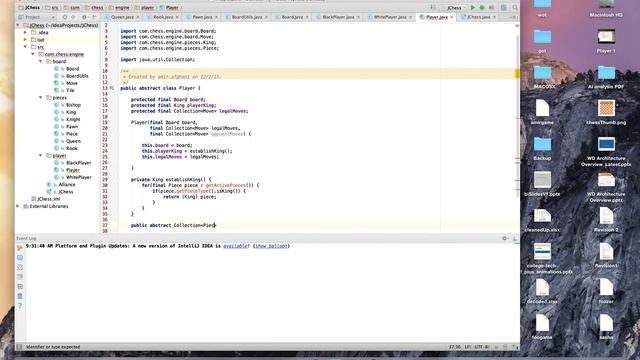Select the Knight class in the project tree
Screen dimensions: 640x360
pos(73,119)
